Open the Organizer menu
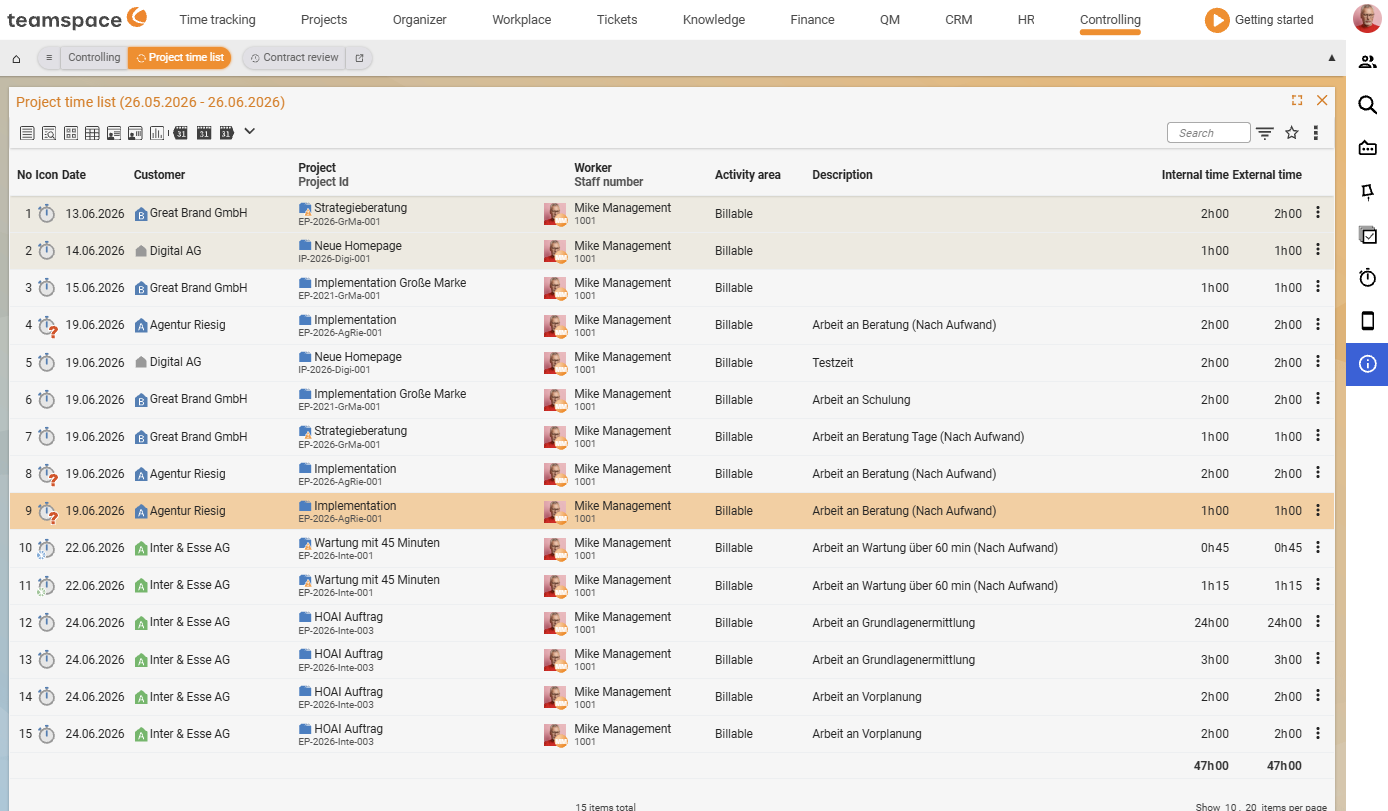Image resolution: width=1388 pixels, height=811 pixels. point(420,20)
